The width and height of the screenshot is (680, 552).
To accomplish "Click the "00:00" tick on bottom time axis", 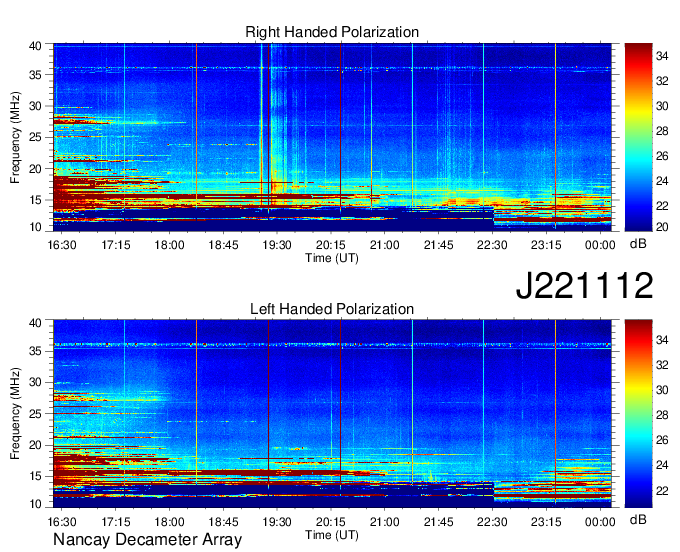I will [600, 522].
